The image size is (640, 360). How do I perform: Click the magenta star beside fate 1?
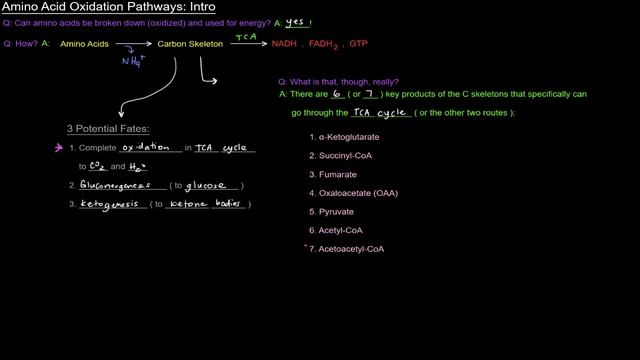(59, 147)
